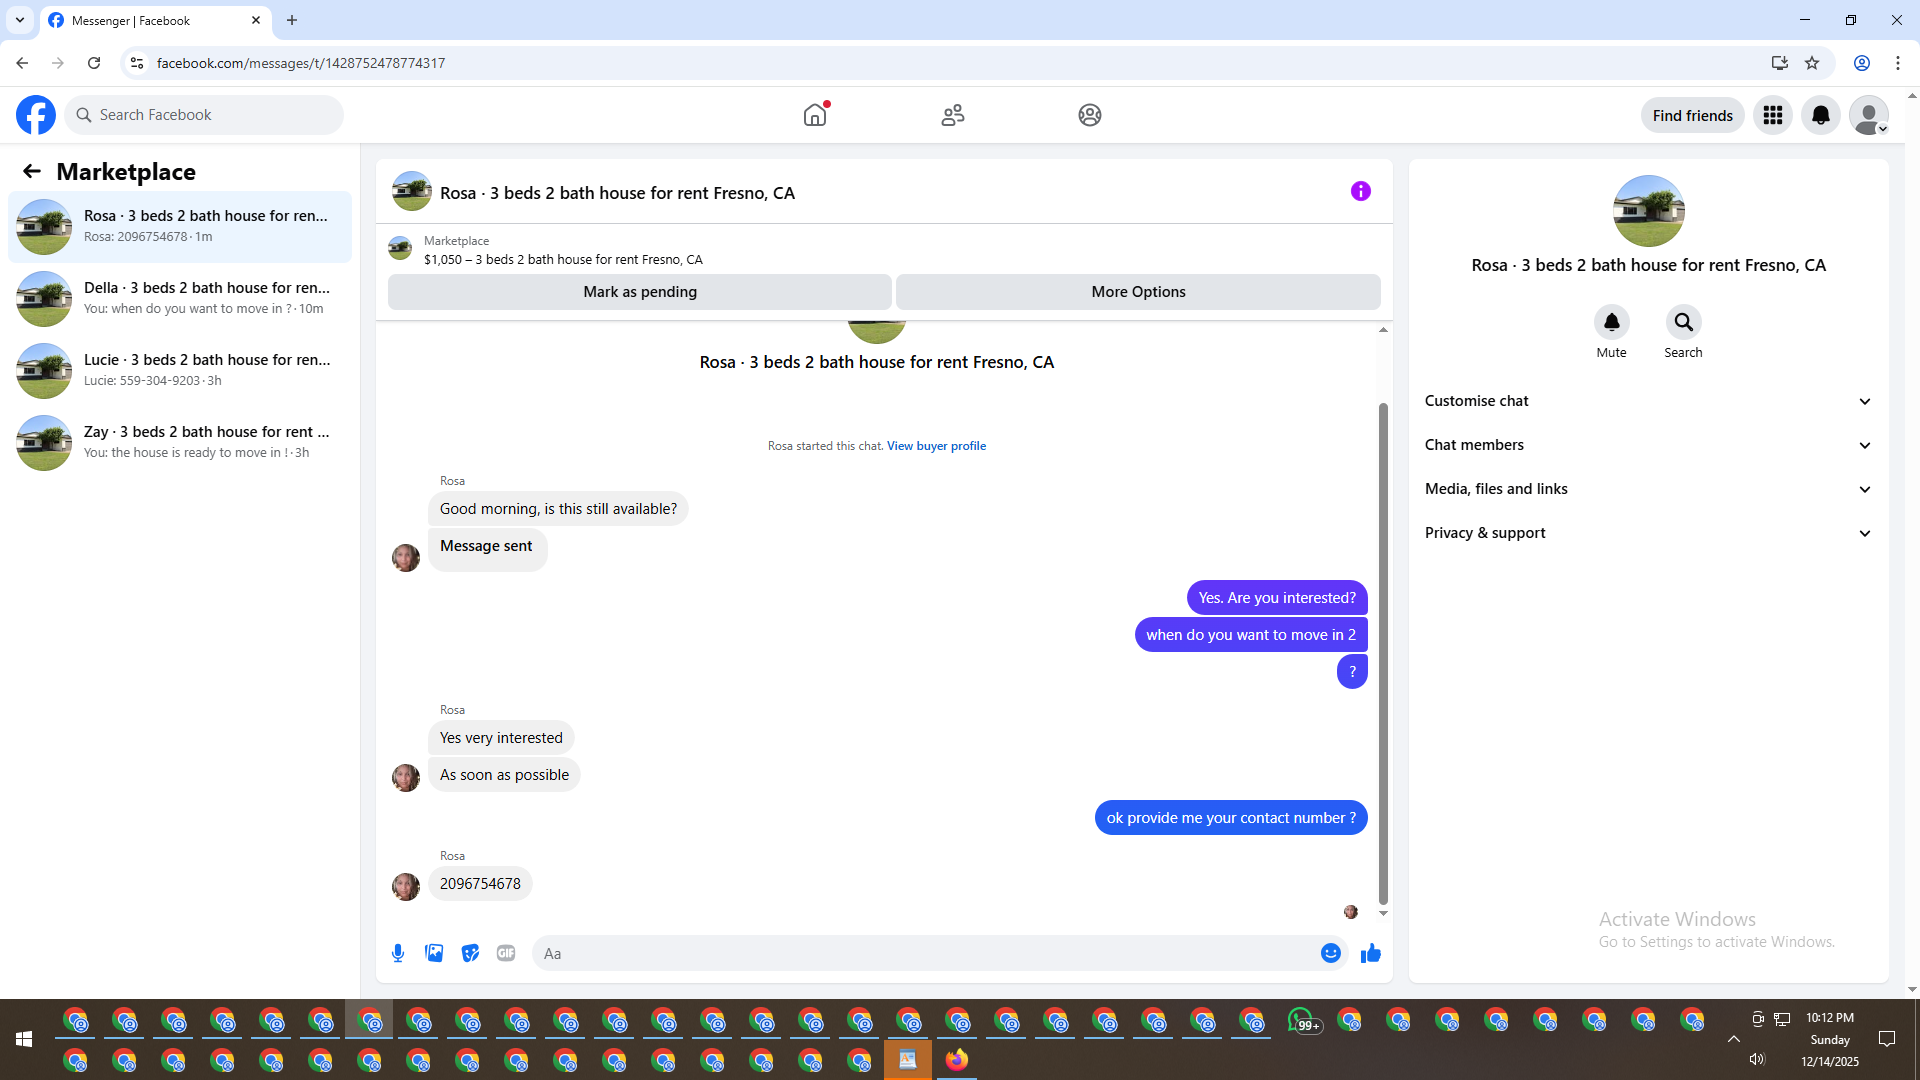
Task: Click the voice clip microphone icon
Action: tap(398, 953)
